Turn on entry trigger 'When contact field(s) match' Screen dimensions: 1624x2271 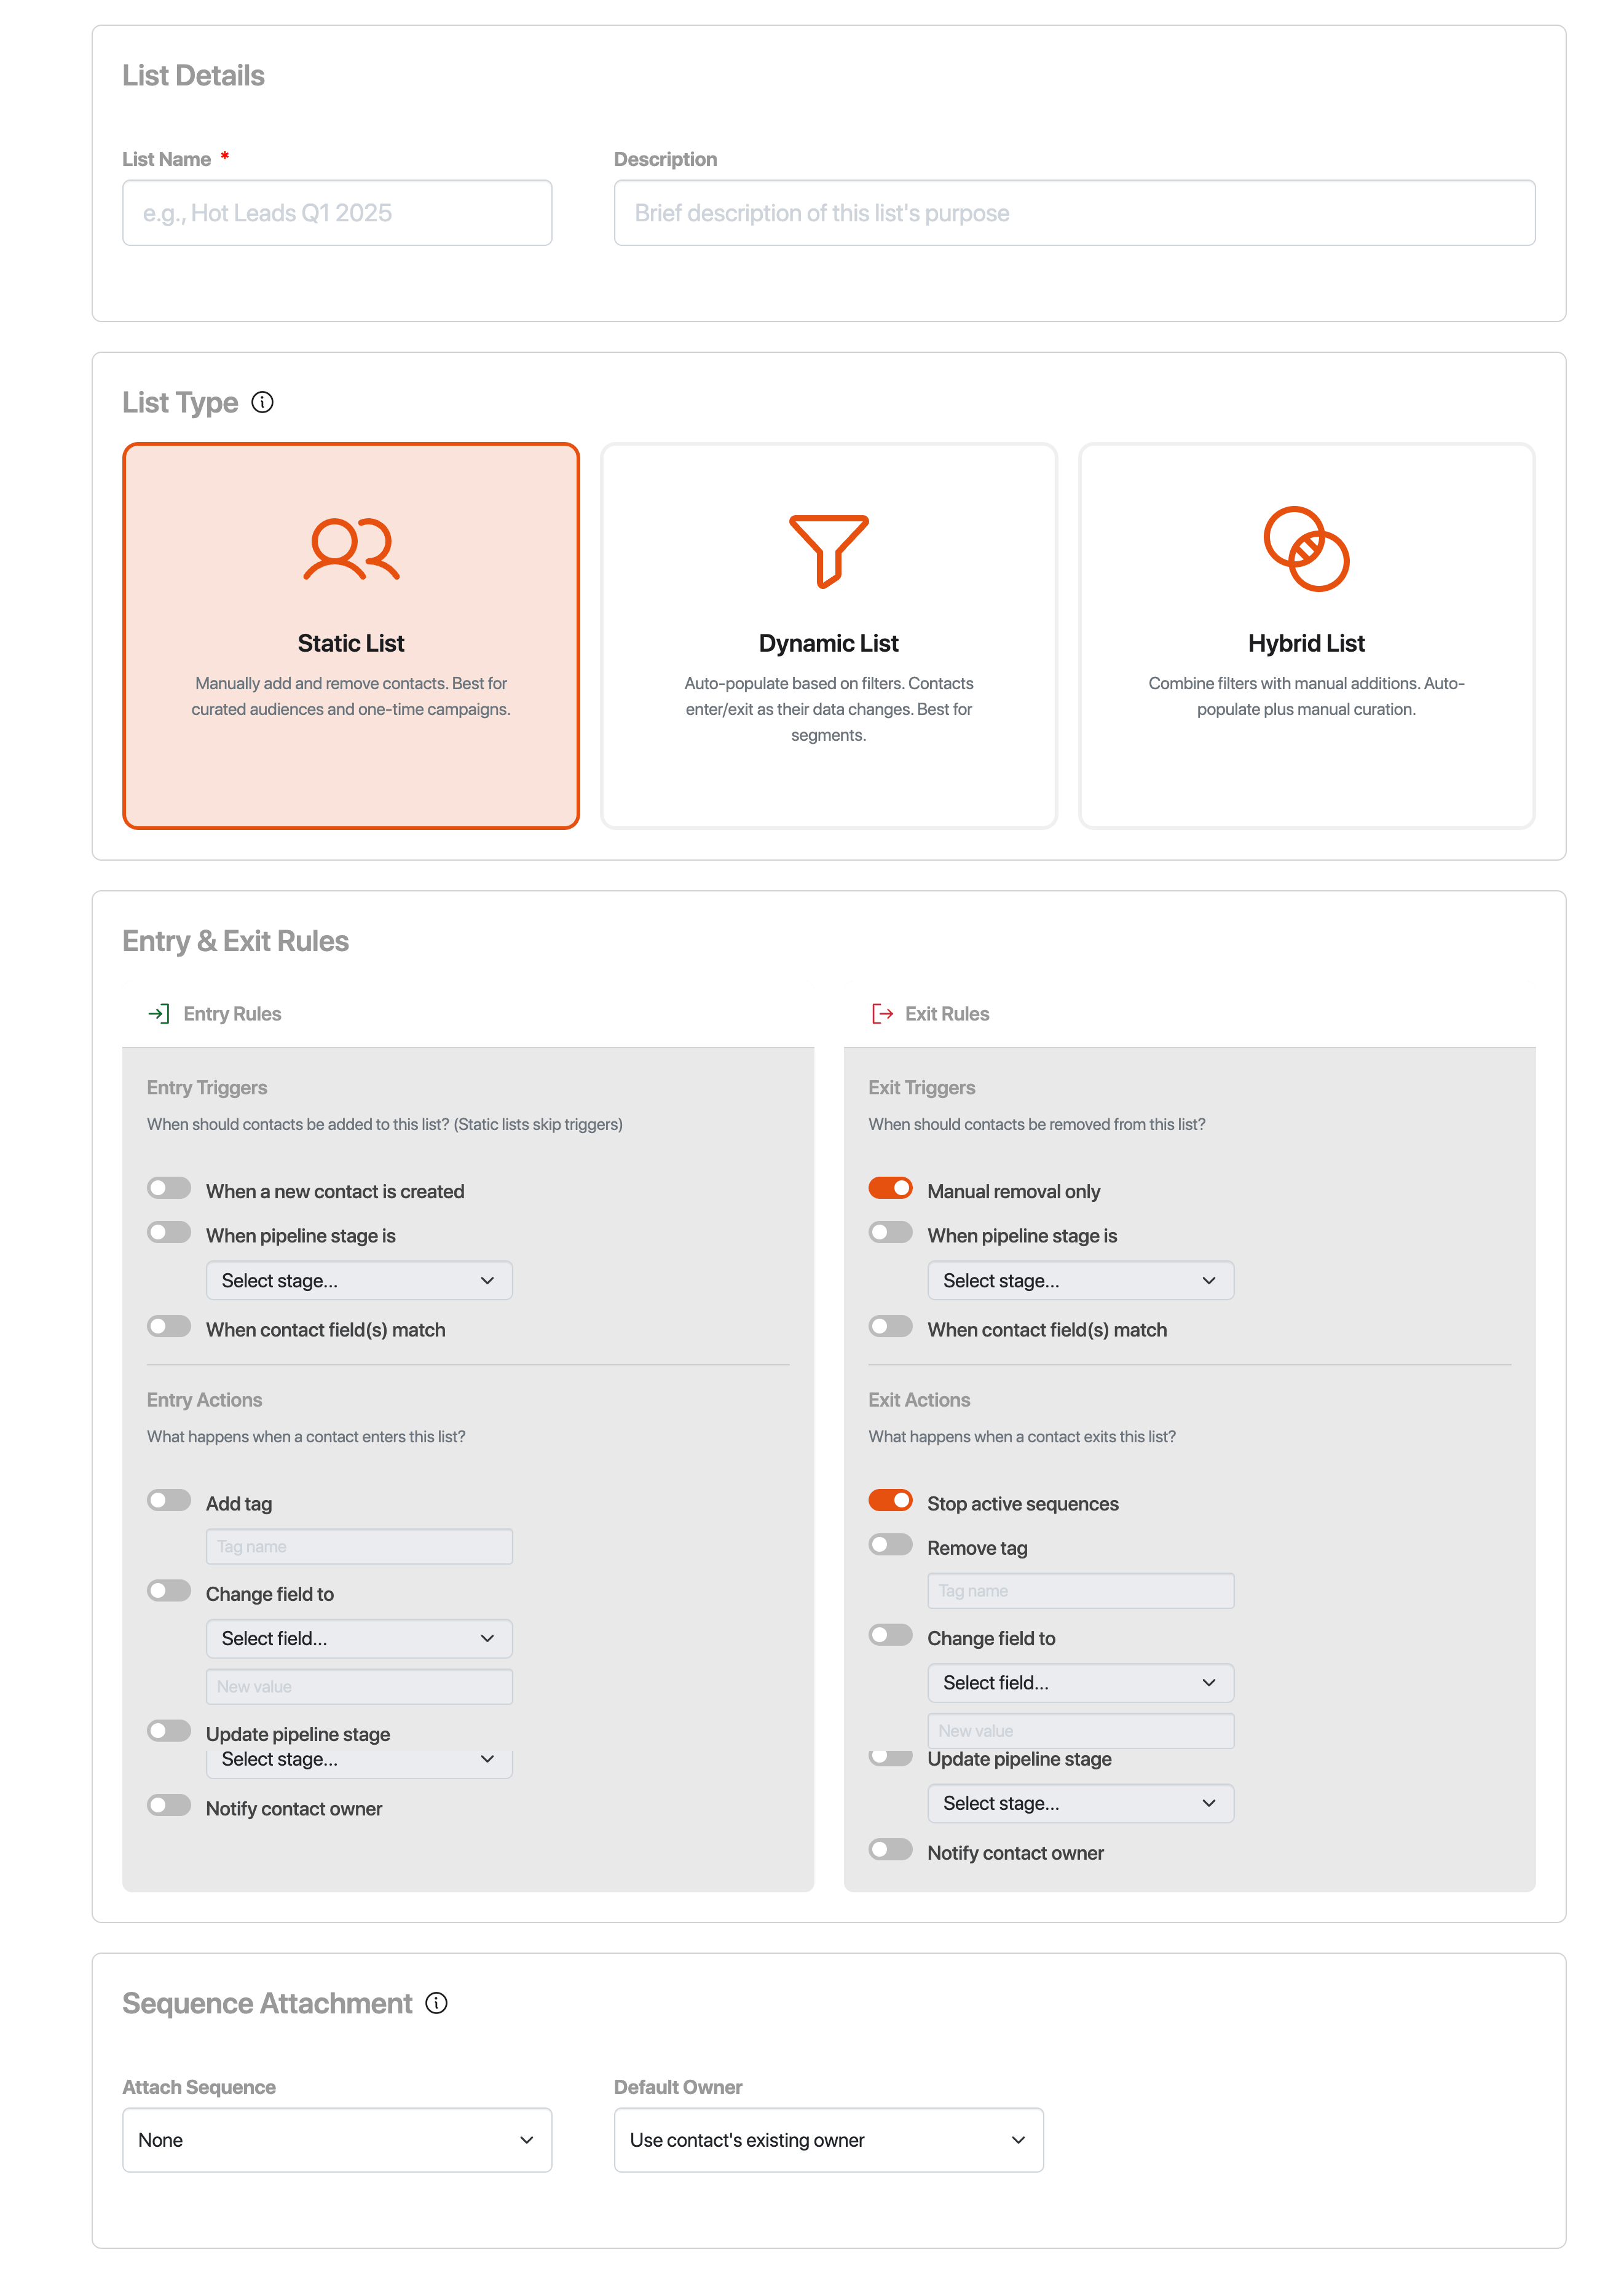[x=169, y=1326]
